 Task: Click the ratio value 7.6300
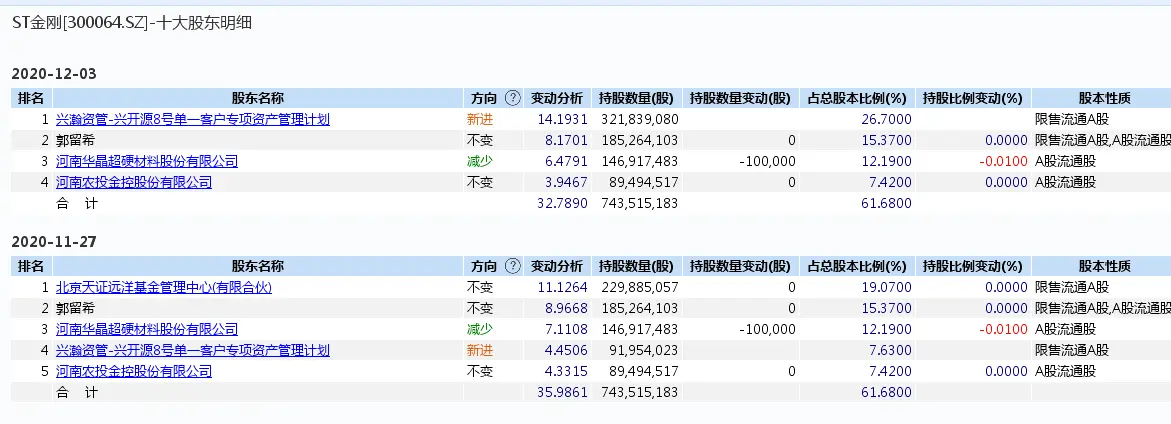tap(889, 349)
